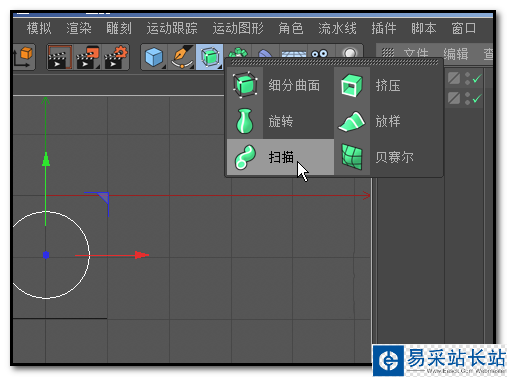Select the 贝赛尔 Bezier generator
Image resolution: width=507 pixels, height=377 pixels.
pos(388,157)
